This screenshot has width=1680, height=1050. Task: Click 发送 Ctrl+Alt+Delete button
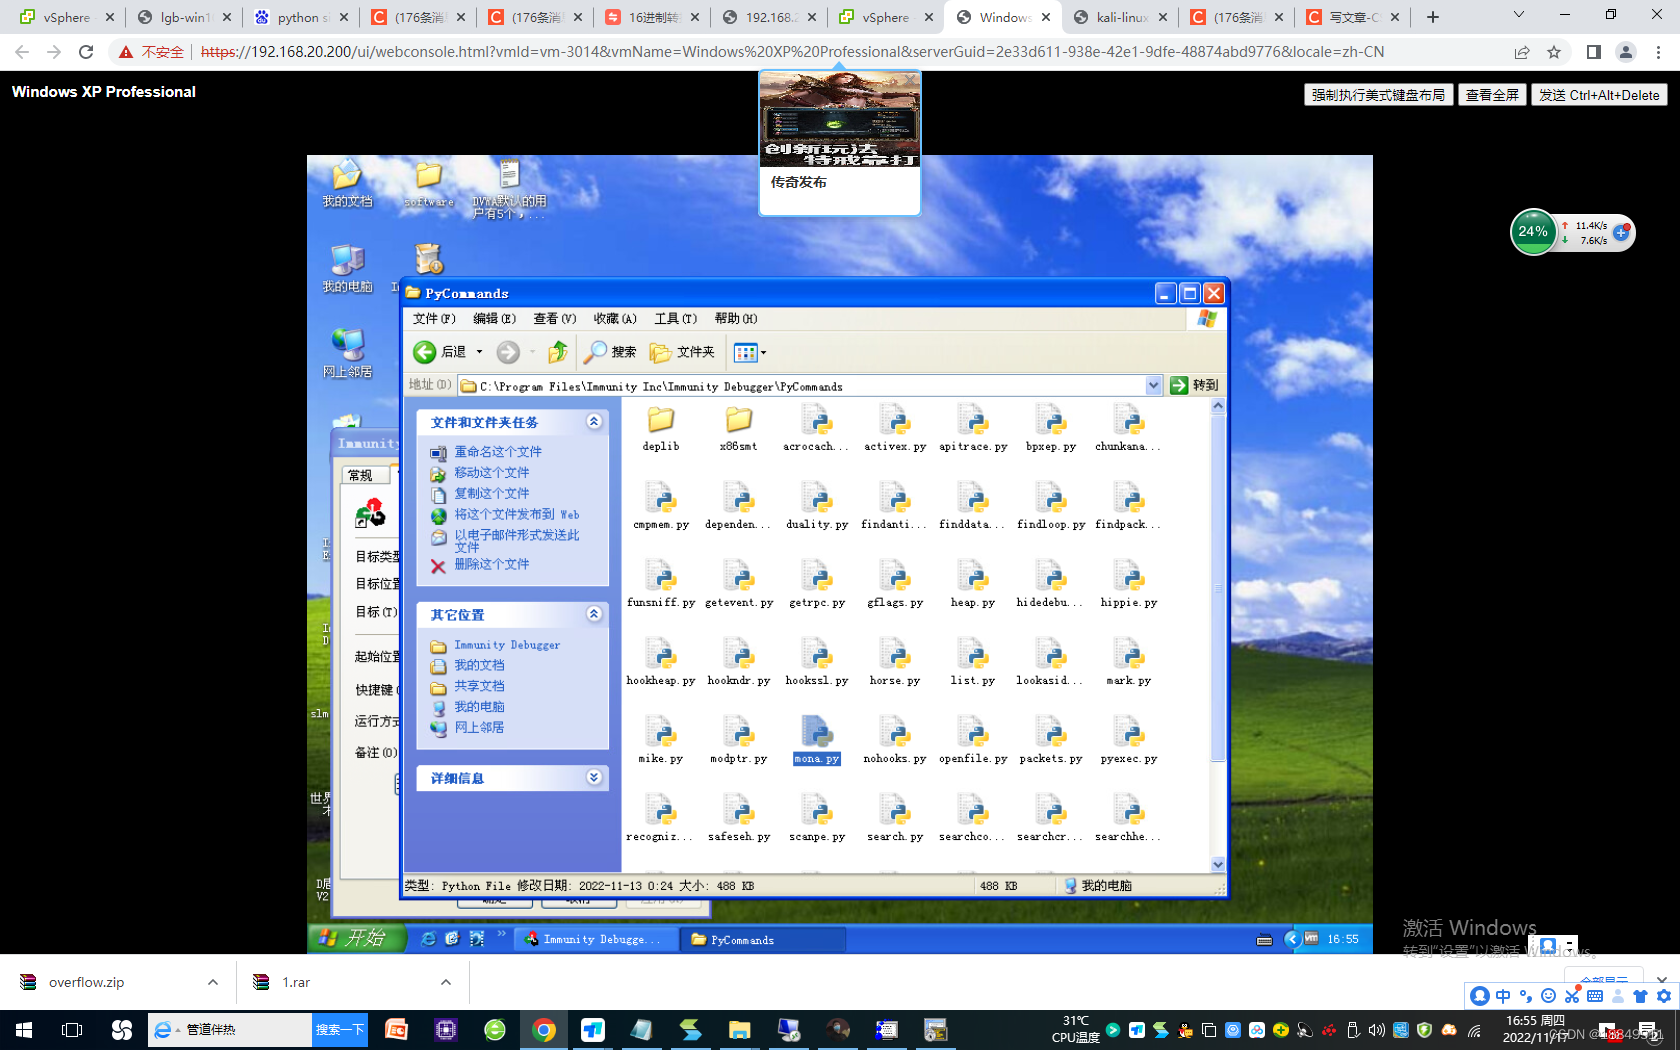(x=1600, y=95)
